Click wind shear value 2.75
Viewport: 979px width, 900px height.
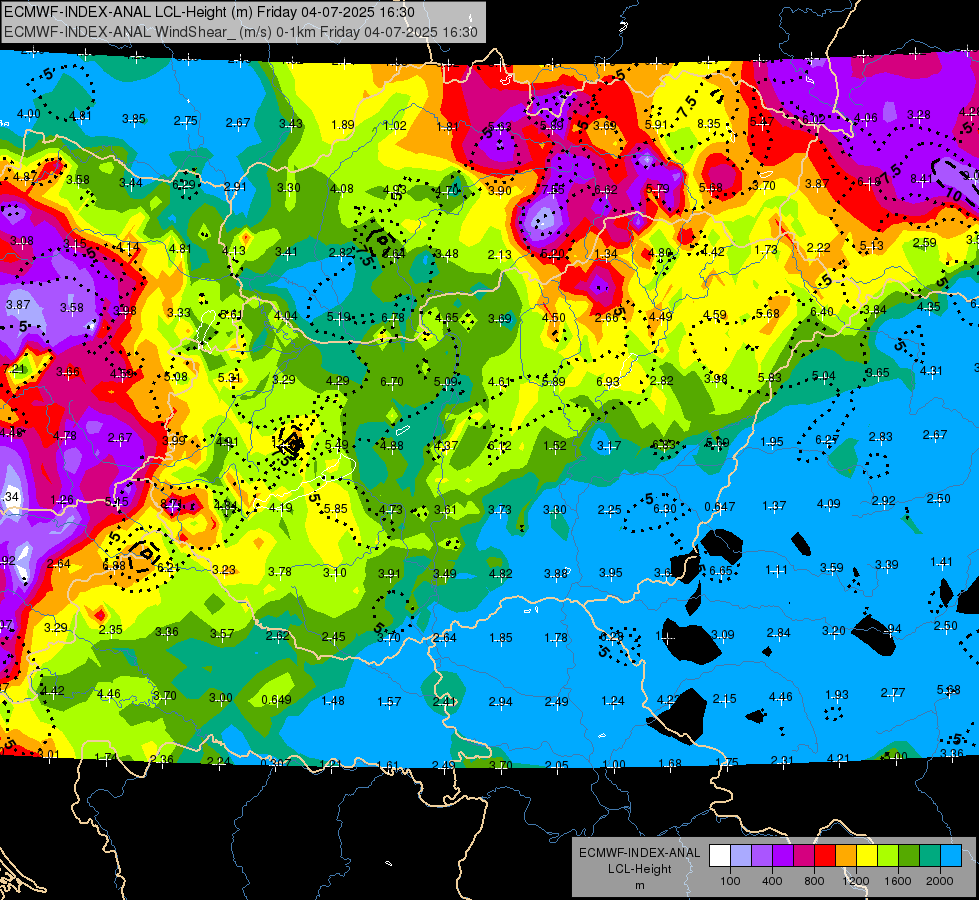click(185, 121)
